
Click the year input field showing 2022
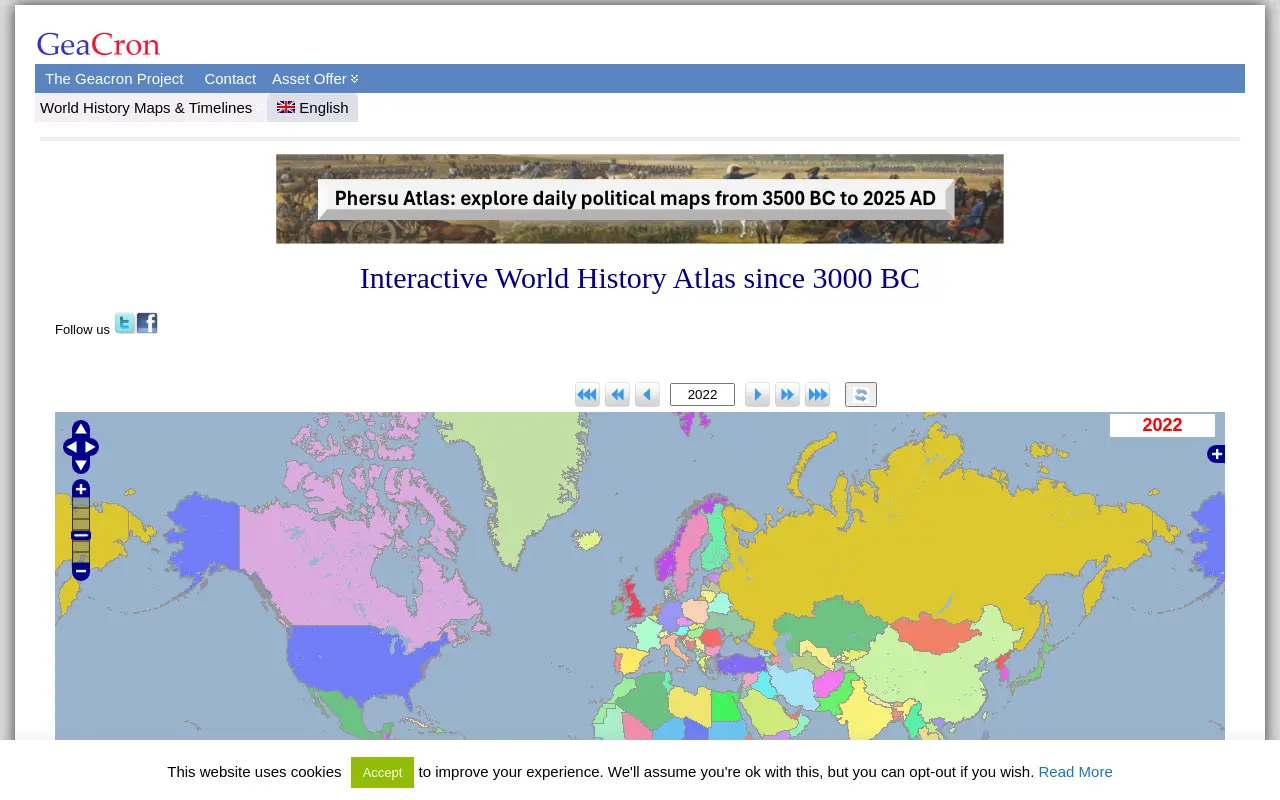point(702,395)
